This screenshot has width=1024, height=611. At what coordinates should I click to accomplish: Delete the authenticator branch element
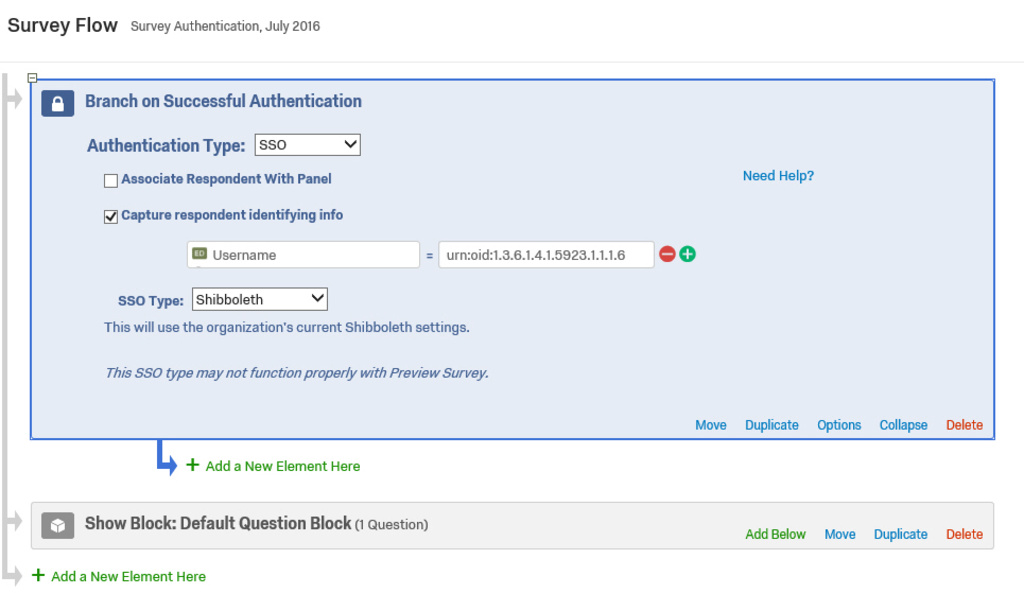pyautogui.click(x=963, y=424)
